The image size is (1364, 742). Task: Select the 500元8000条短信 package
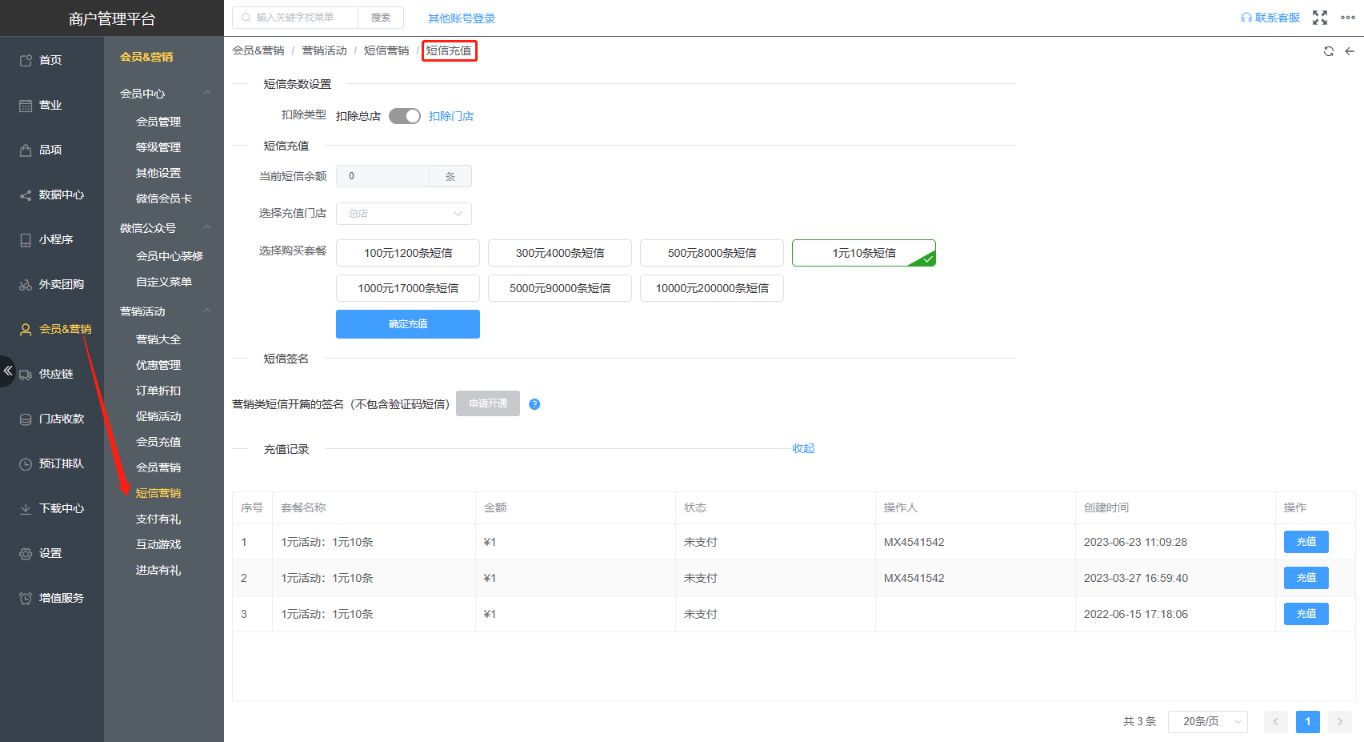tap(712, 253)
